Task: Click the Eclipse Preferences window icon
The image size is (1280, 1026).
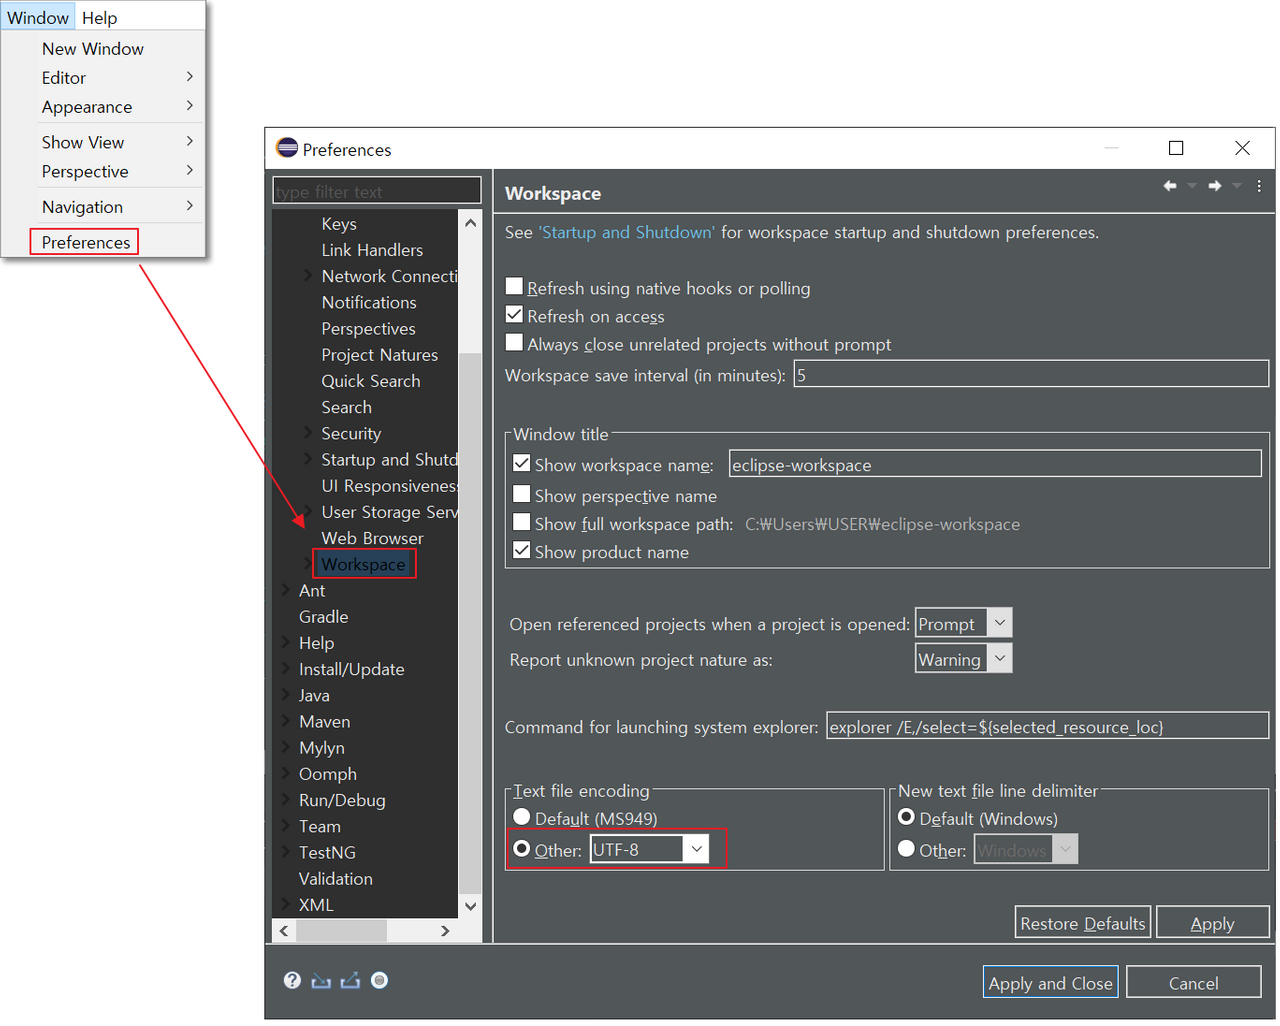Action: (x=287, y=148)
